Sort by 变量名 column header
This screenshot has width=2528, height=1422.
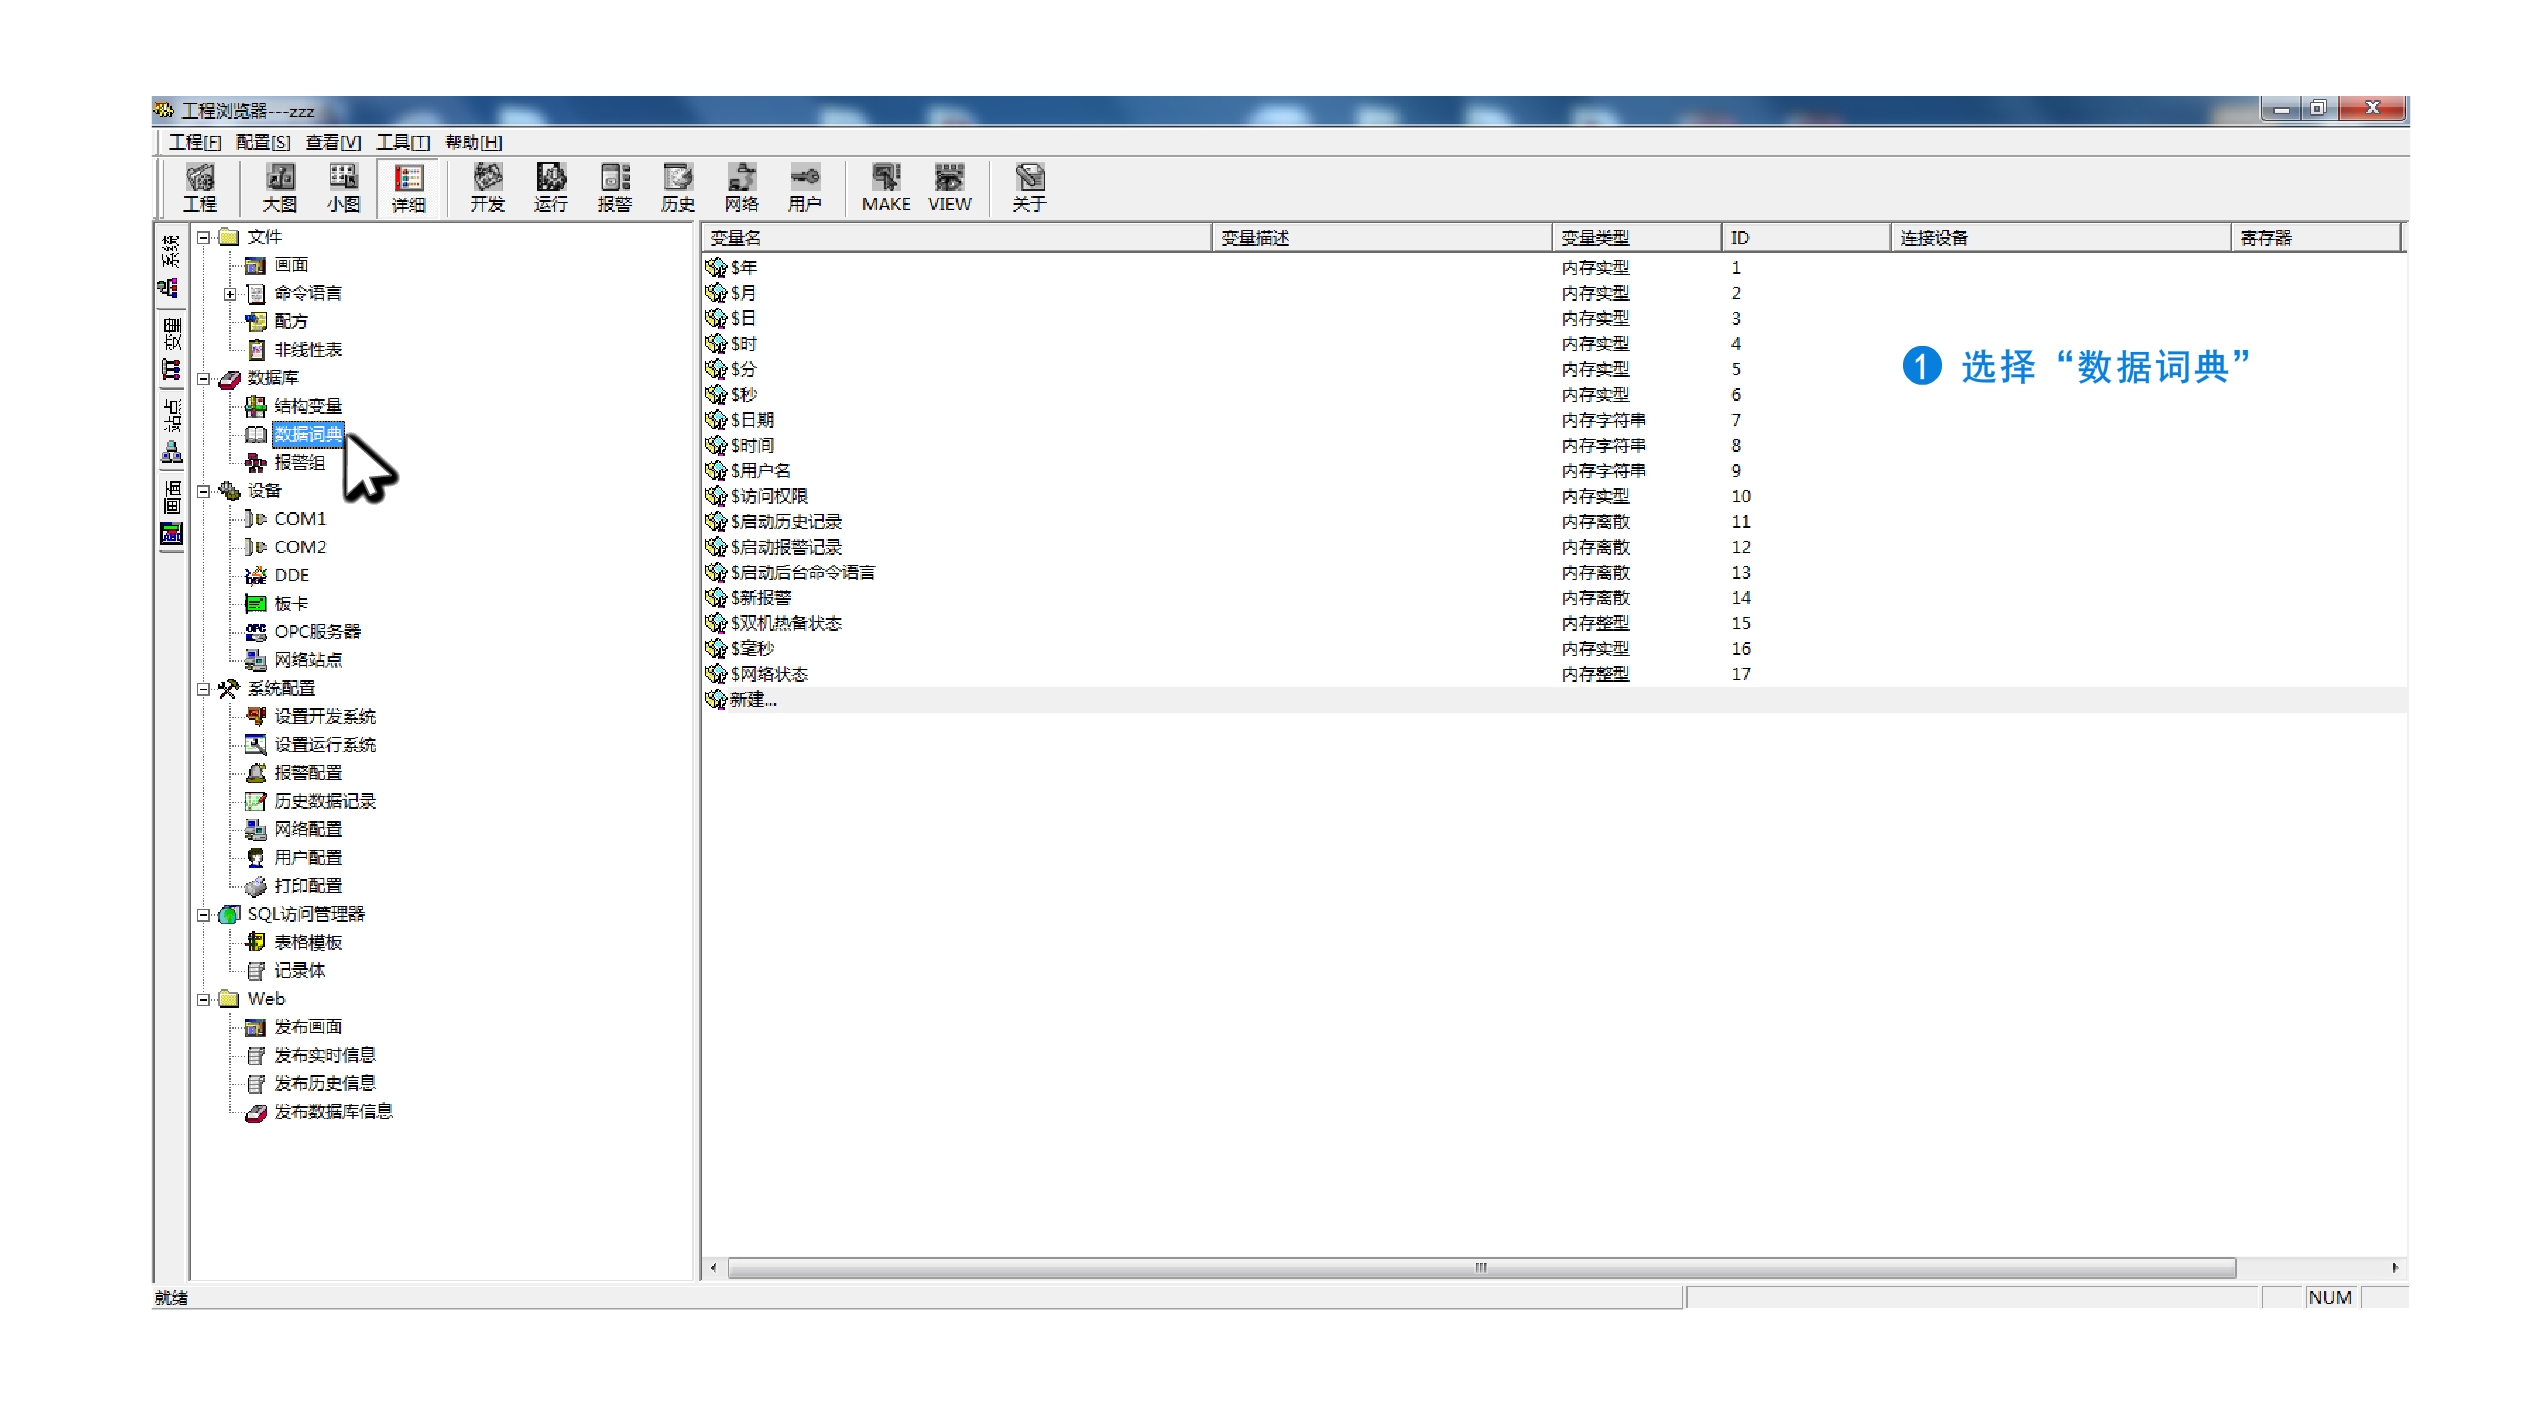(956, 238)
